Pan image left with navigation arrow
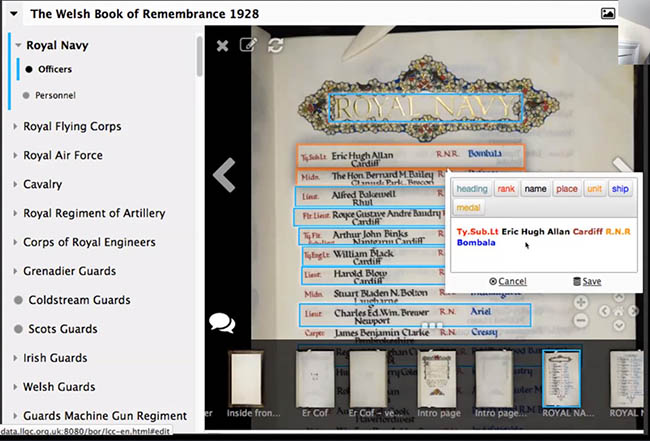Viewport: 650px width, 441px height. point(604,311)
